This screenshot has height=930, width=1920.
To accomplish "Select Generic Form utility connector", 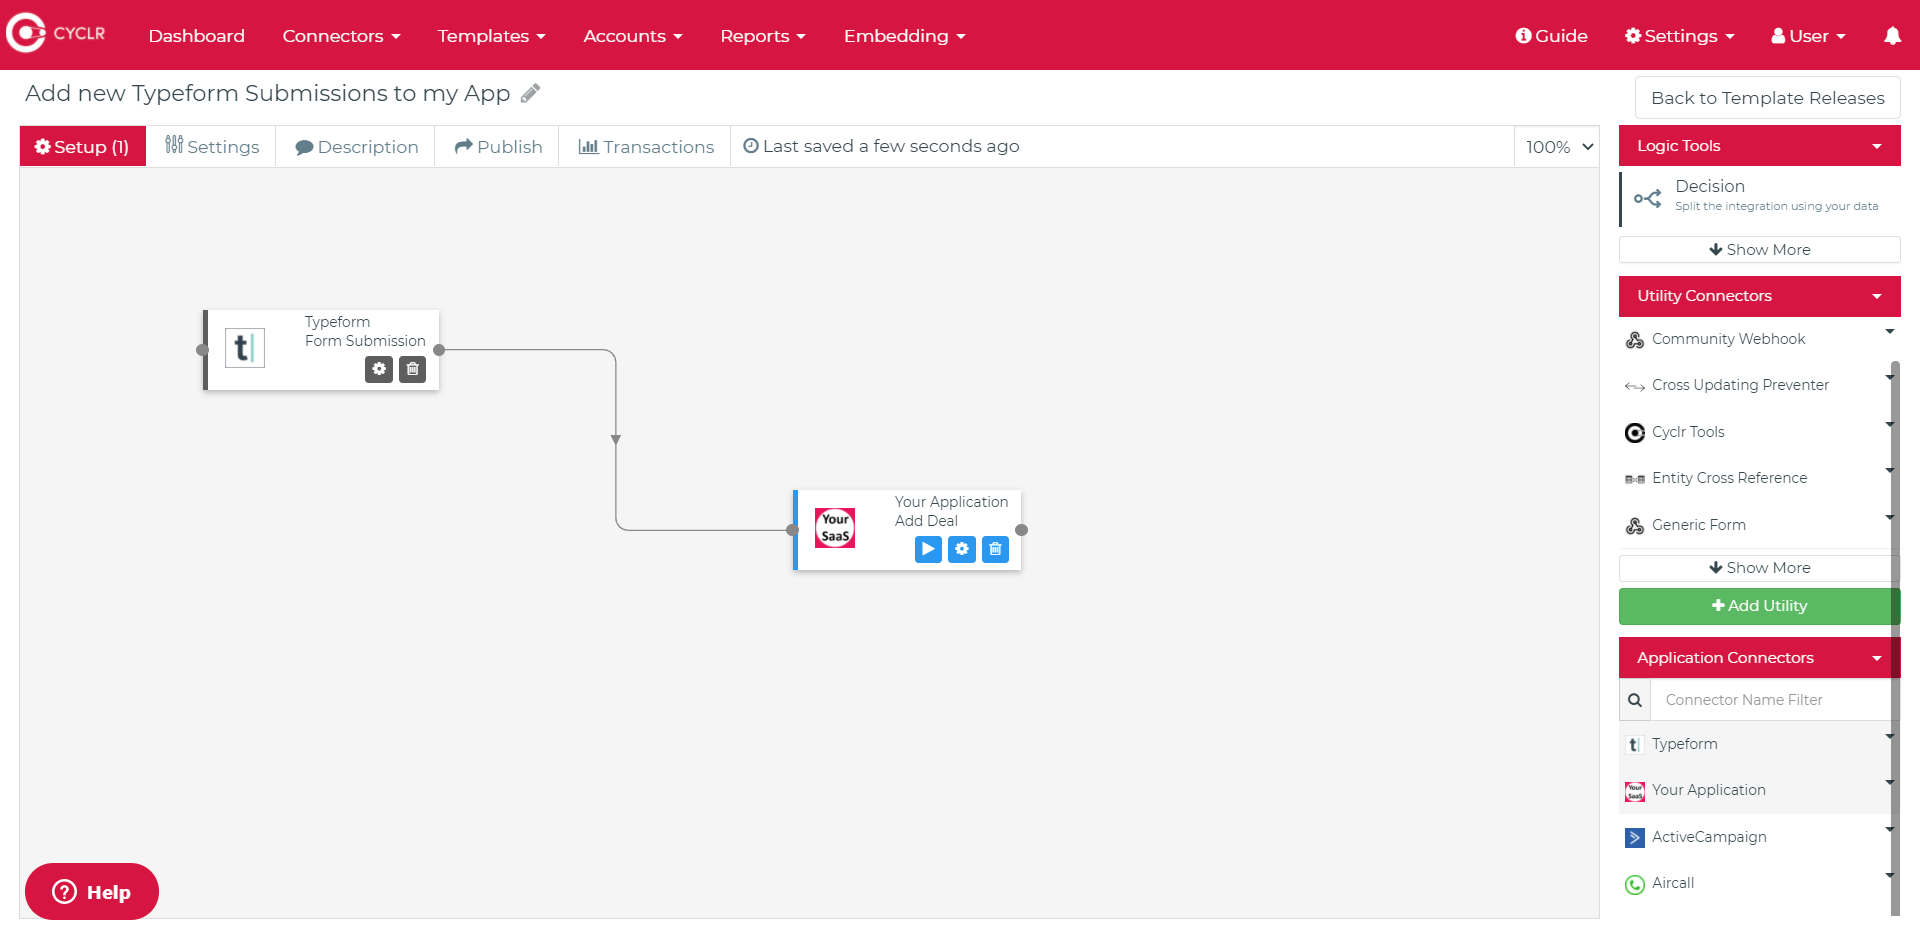I will [1698, 525].
